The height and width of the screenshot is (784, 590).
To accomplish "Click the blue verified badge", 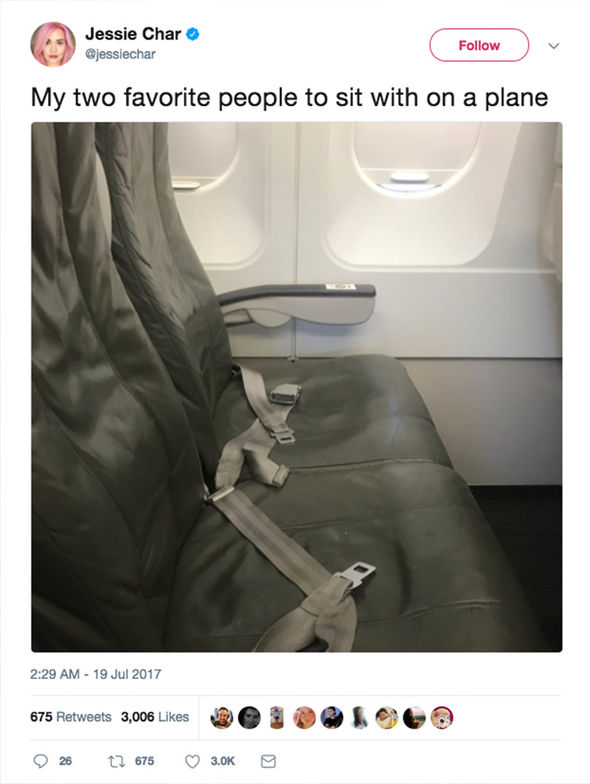I will [x=193, y=34].
